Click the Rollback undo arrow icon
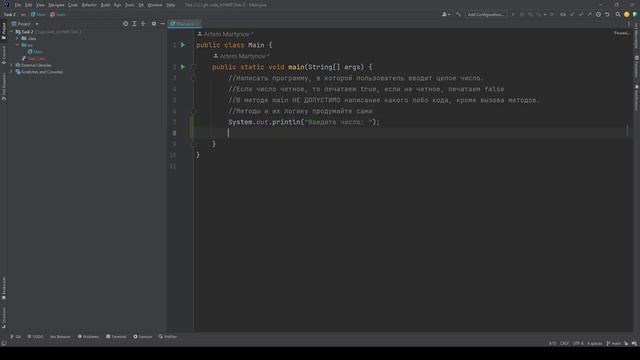 pos(607,14)
